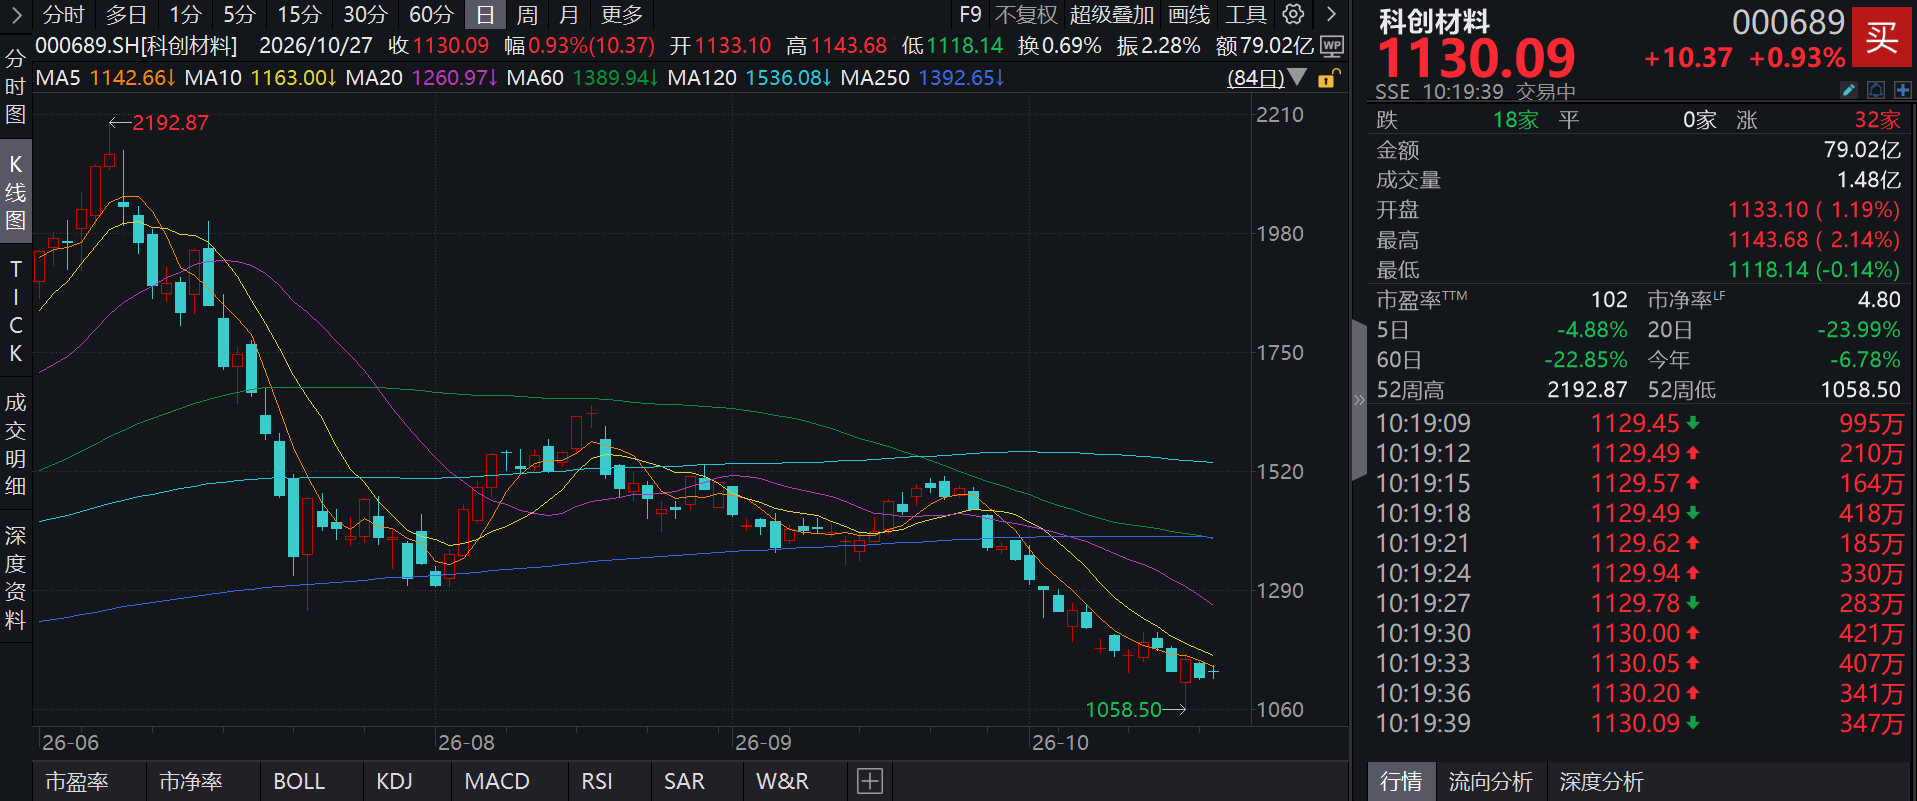
Task: Open TICK sidebar tab
Action: click(x=15, y=311)
